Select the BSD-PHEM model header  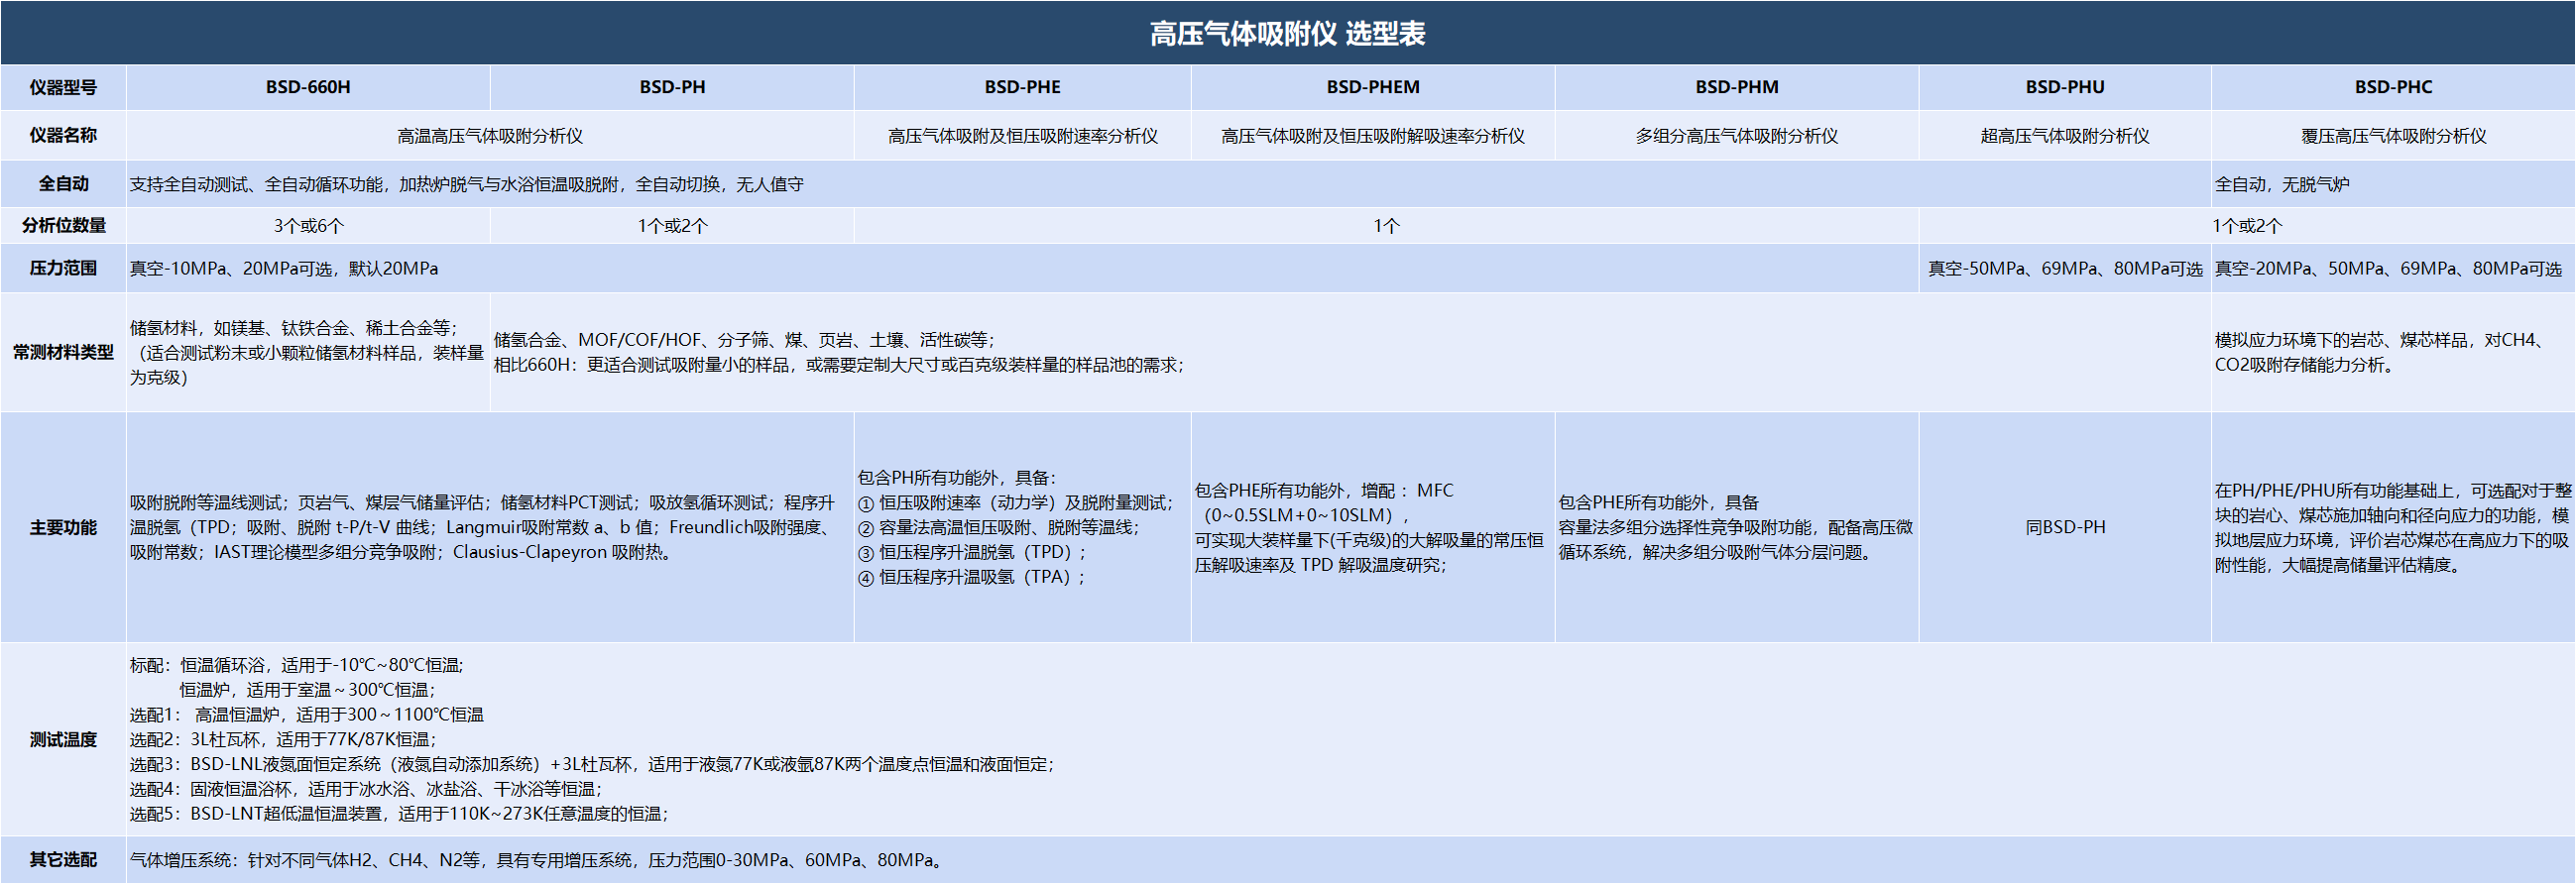(1373, 87)
